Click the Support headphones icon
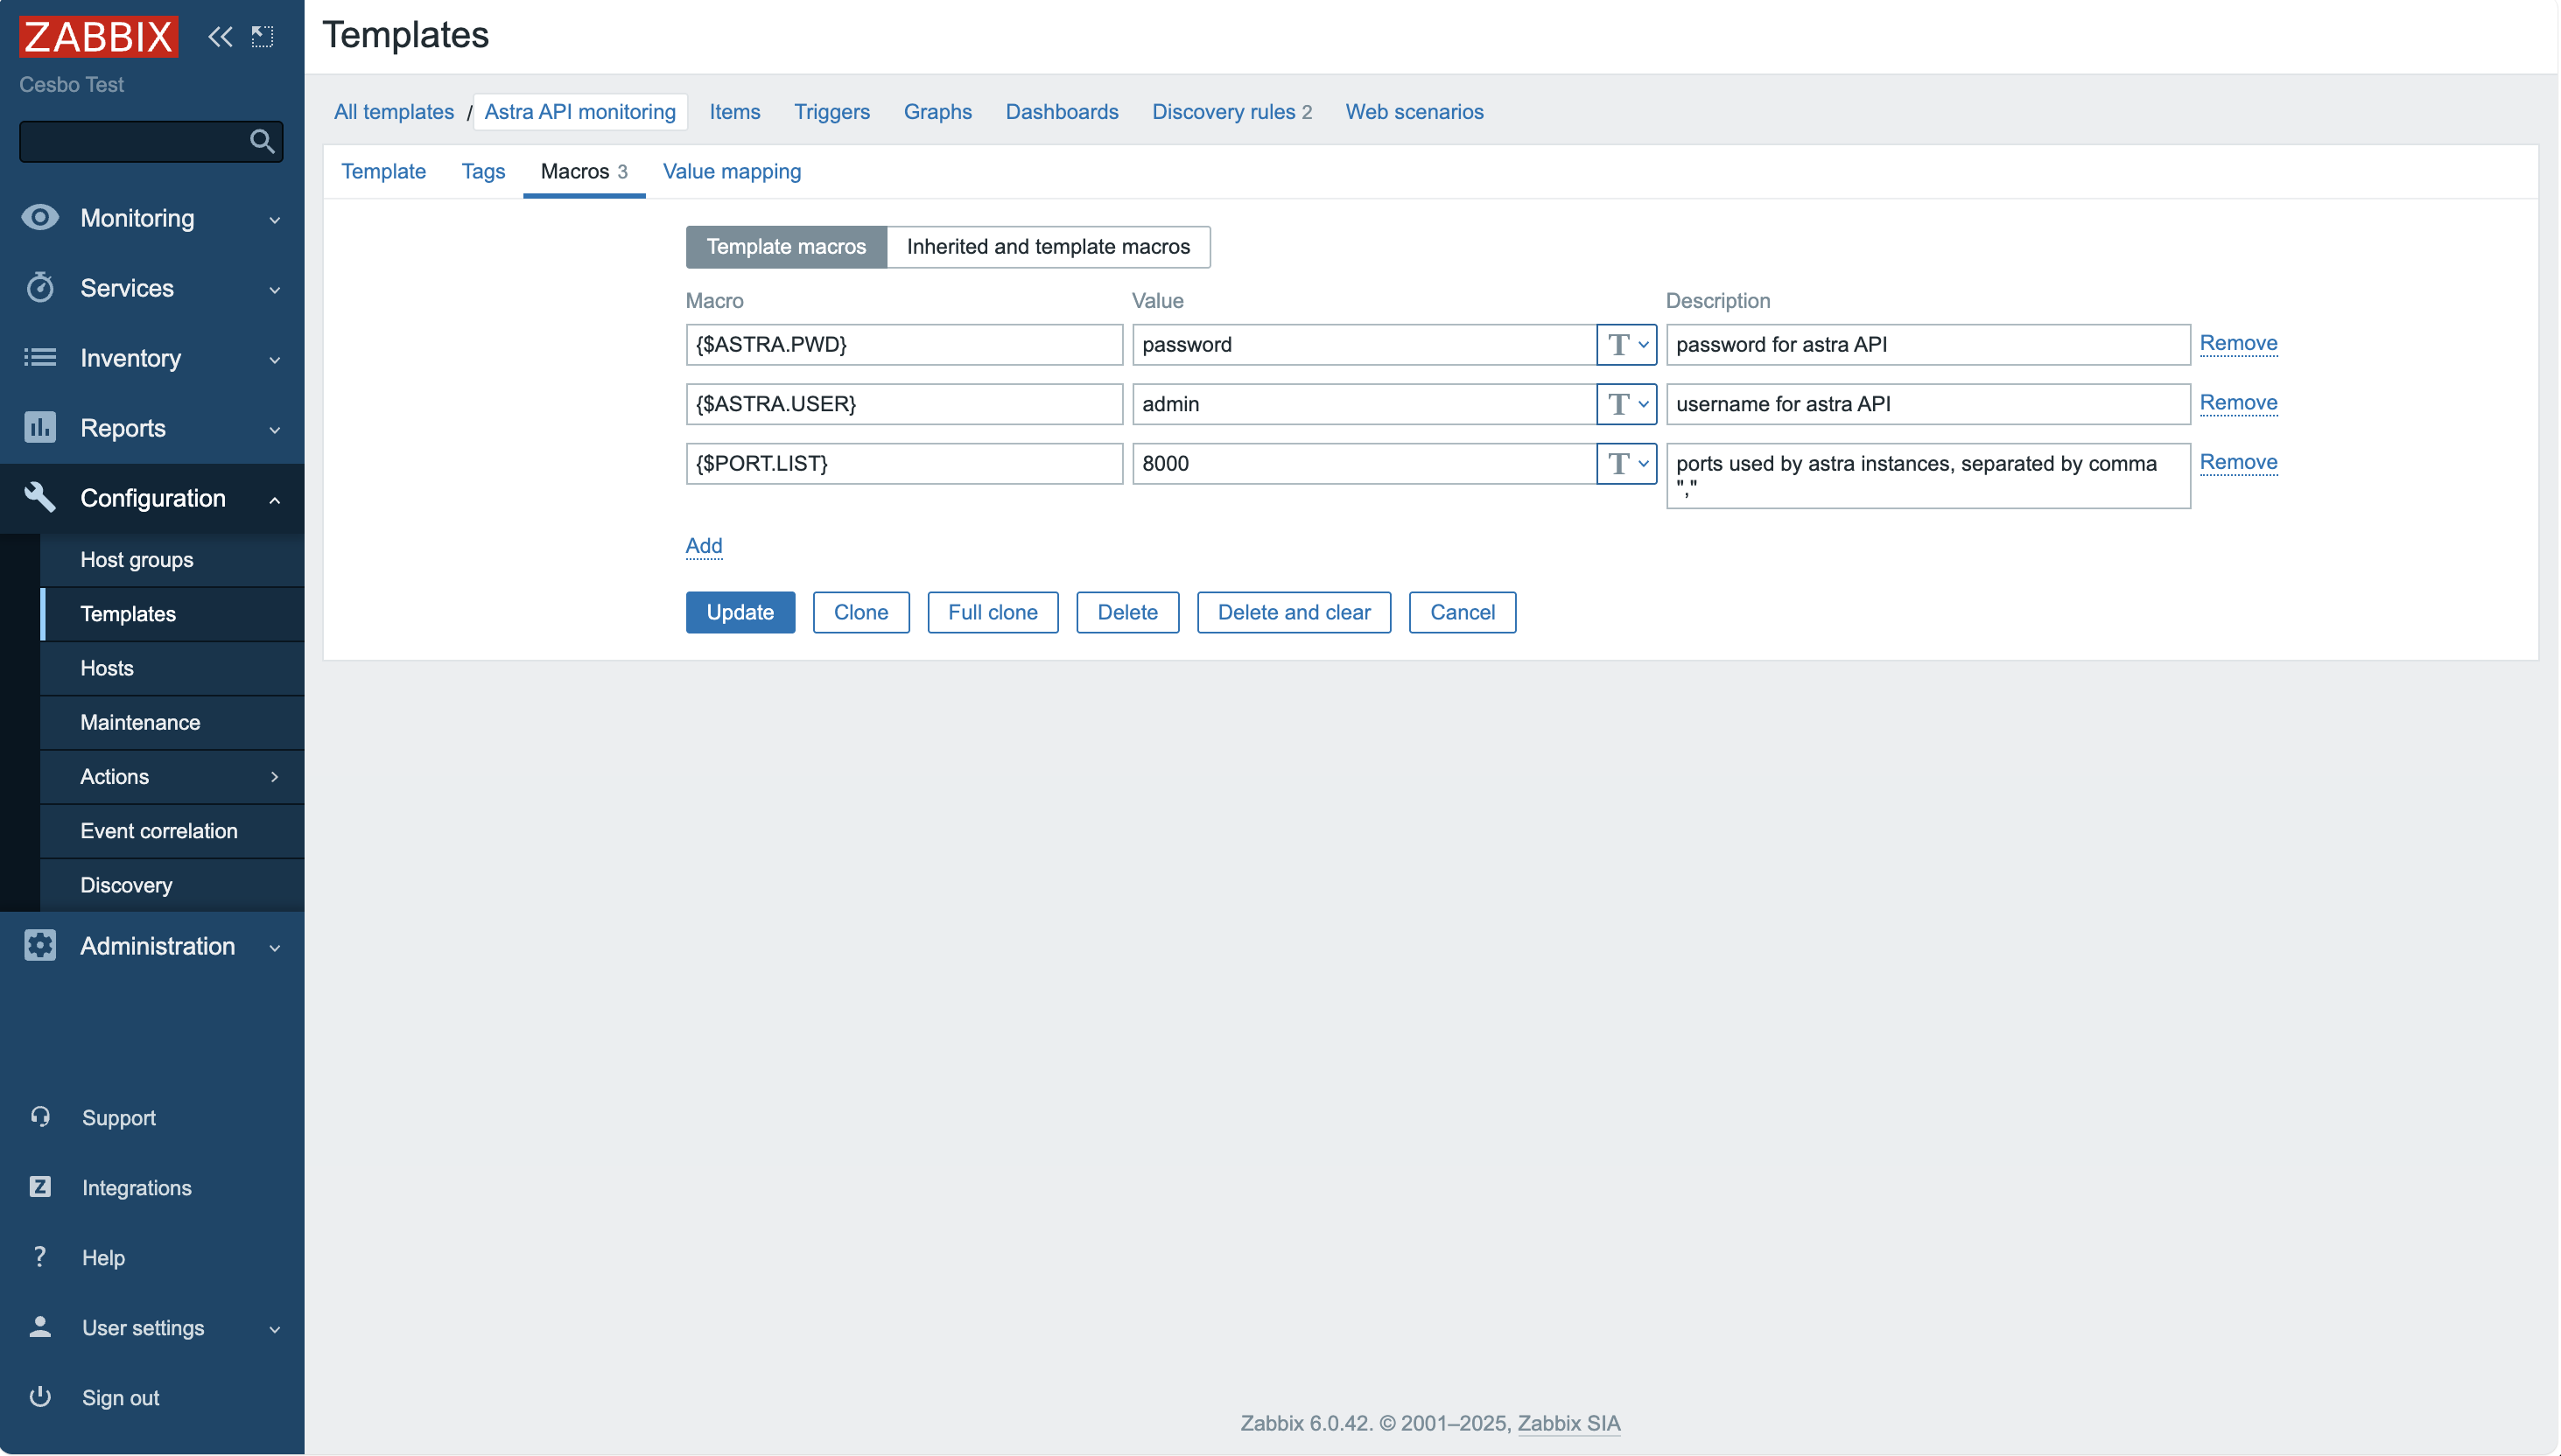Viewport: 2561px width, 1456px height. 39,1117
